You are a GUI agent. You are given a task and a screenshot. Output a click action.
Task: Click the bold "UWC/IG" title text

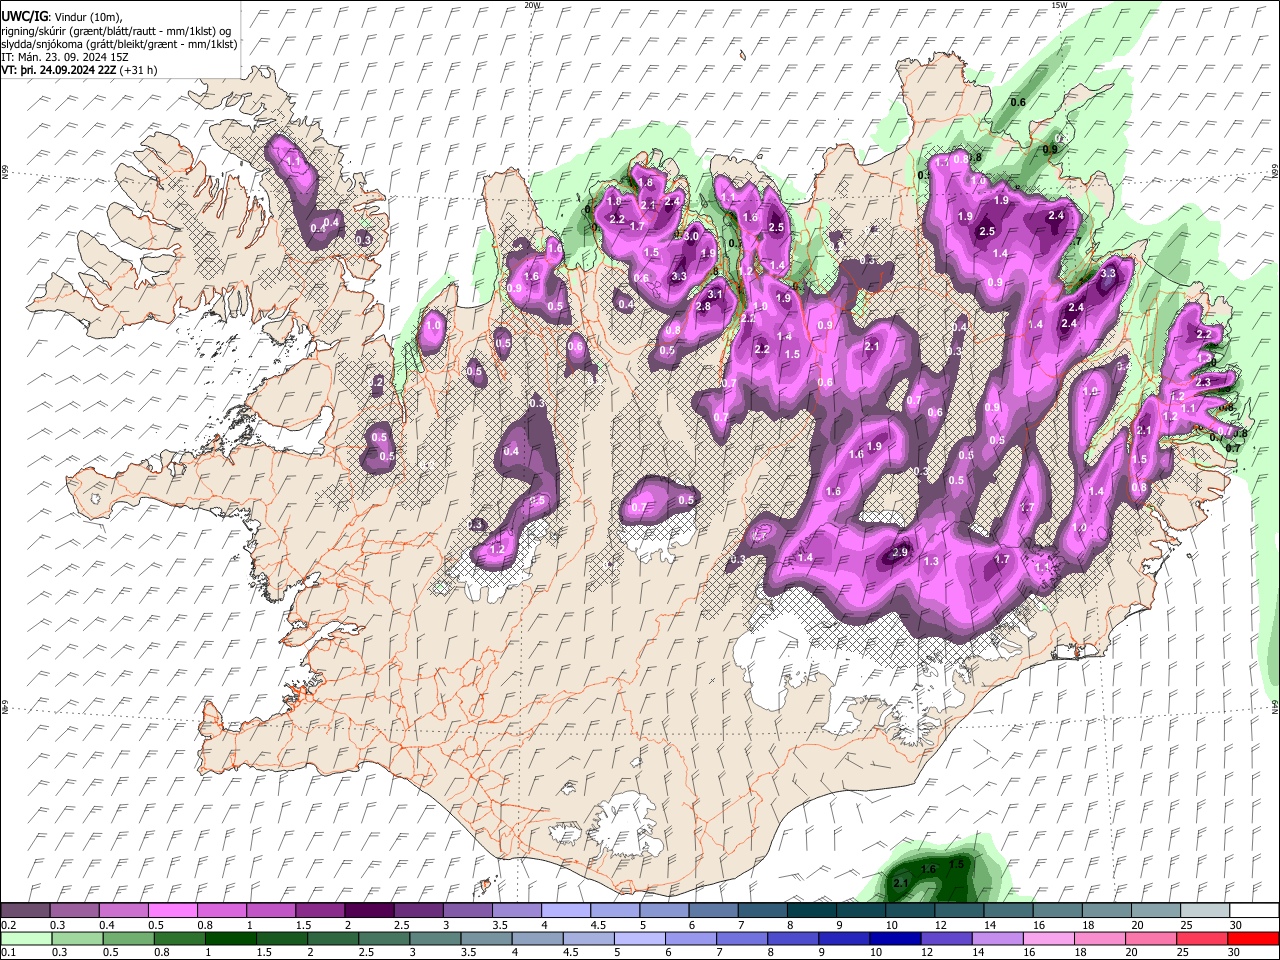pos(24,17)
